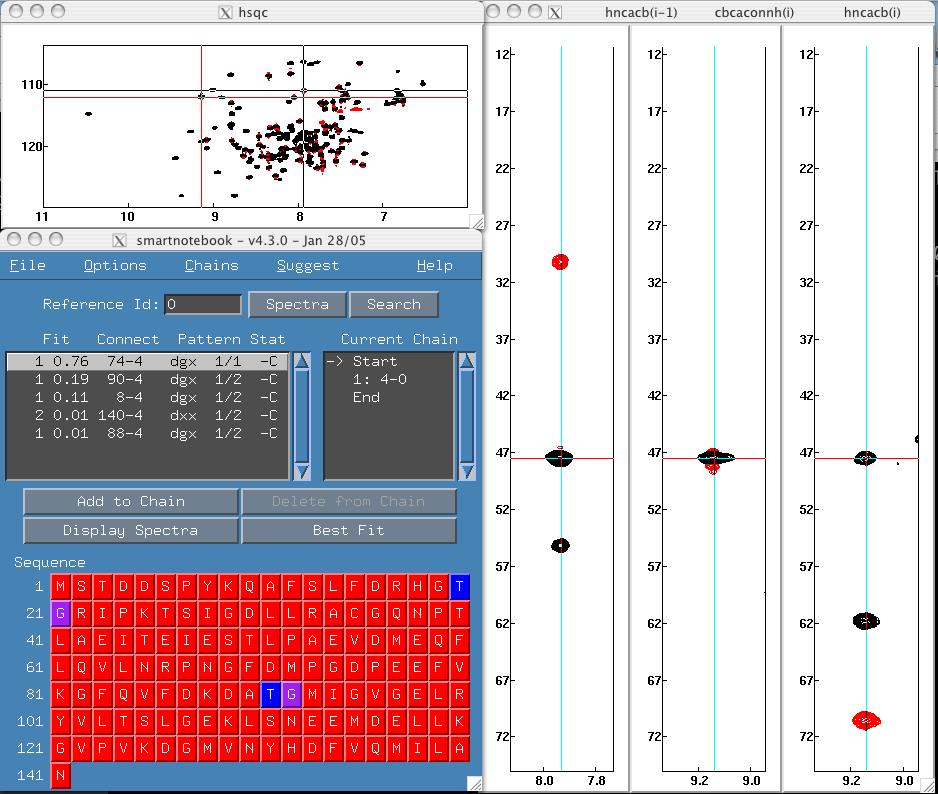Screen dimensions: 938x794
Task: Expand the Chains menu
Action: (211, 265)
